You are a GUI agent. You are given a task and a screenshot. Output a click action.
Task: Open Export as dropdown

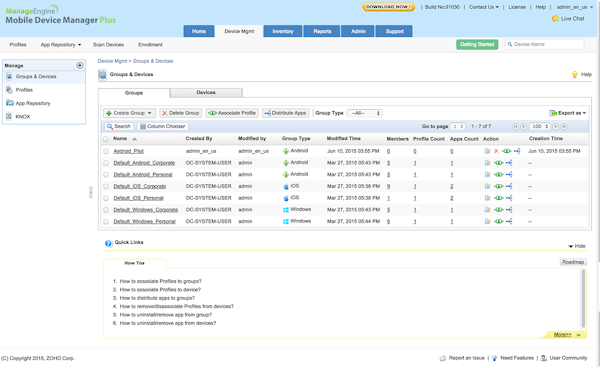click(x=567, y=113)
